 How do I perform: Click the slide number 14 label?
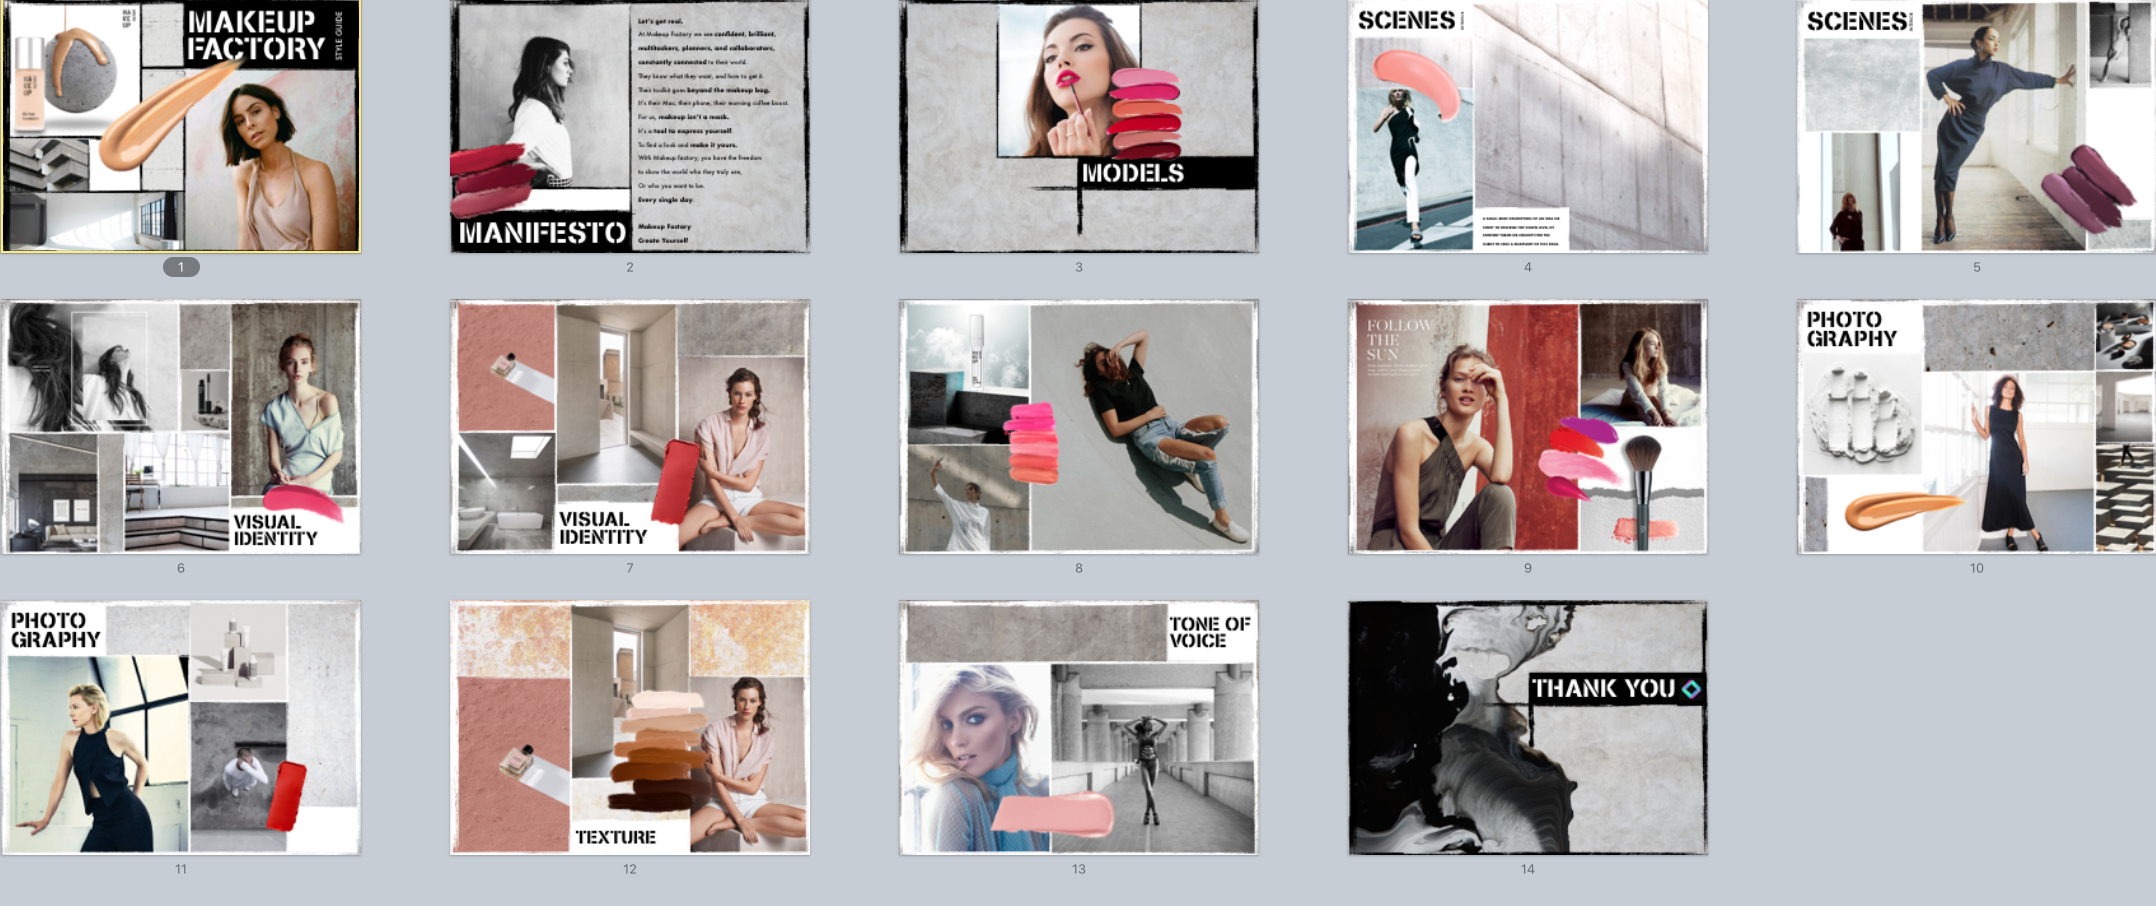pyautogui.click(x=1528, y=869)
